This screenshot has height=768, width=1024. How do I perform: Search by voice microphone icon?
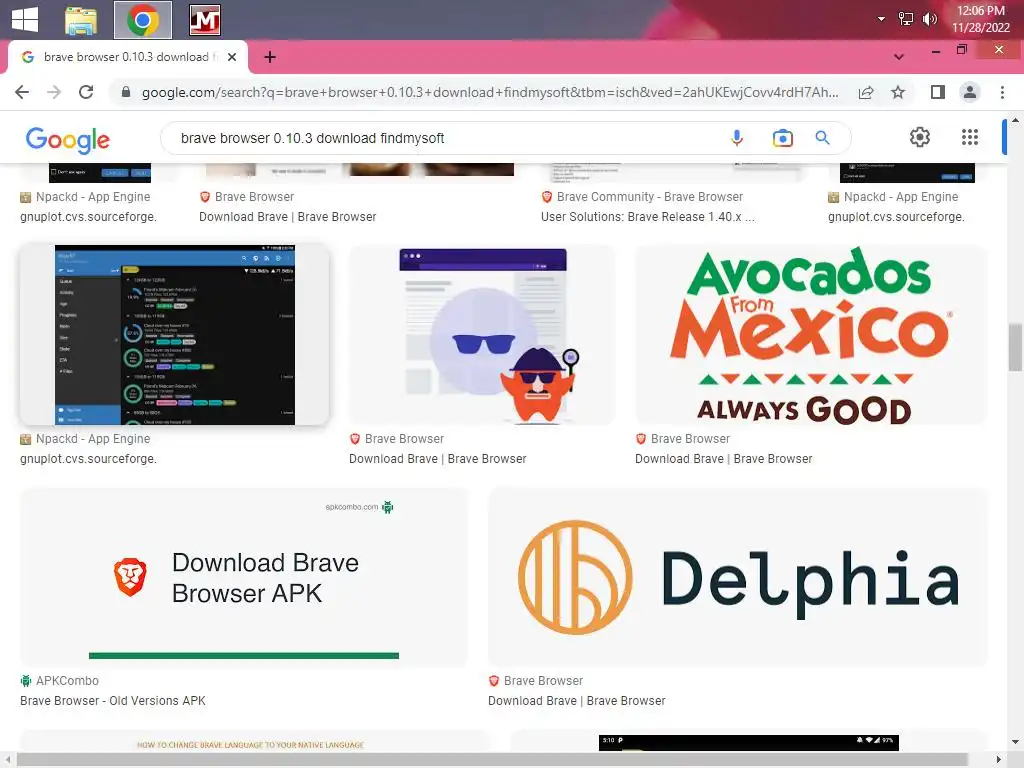(737, 138)
